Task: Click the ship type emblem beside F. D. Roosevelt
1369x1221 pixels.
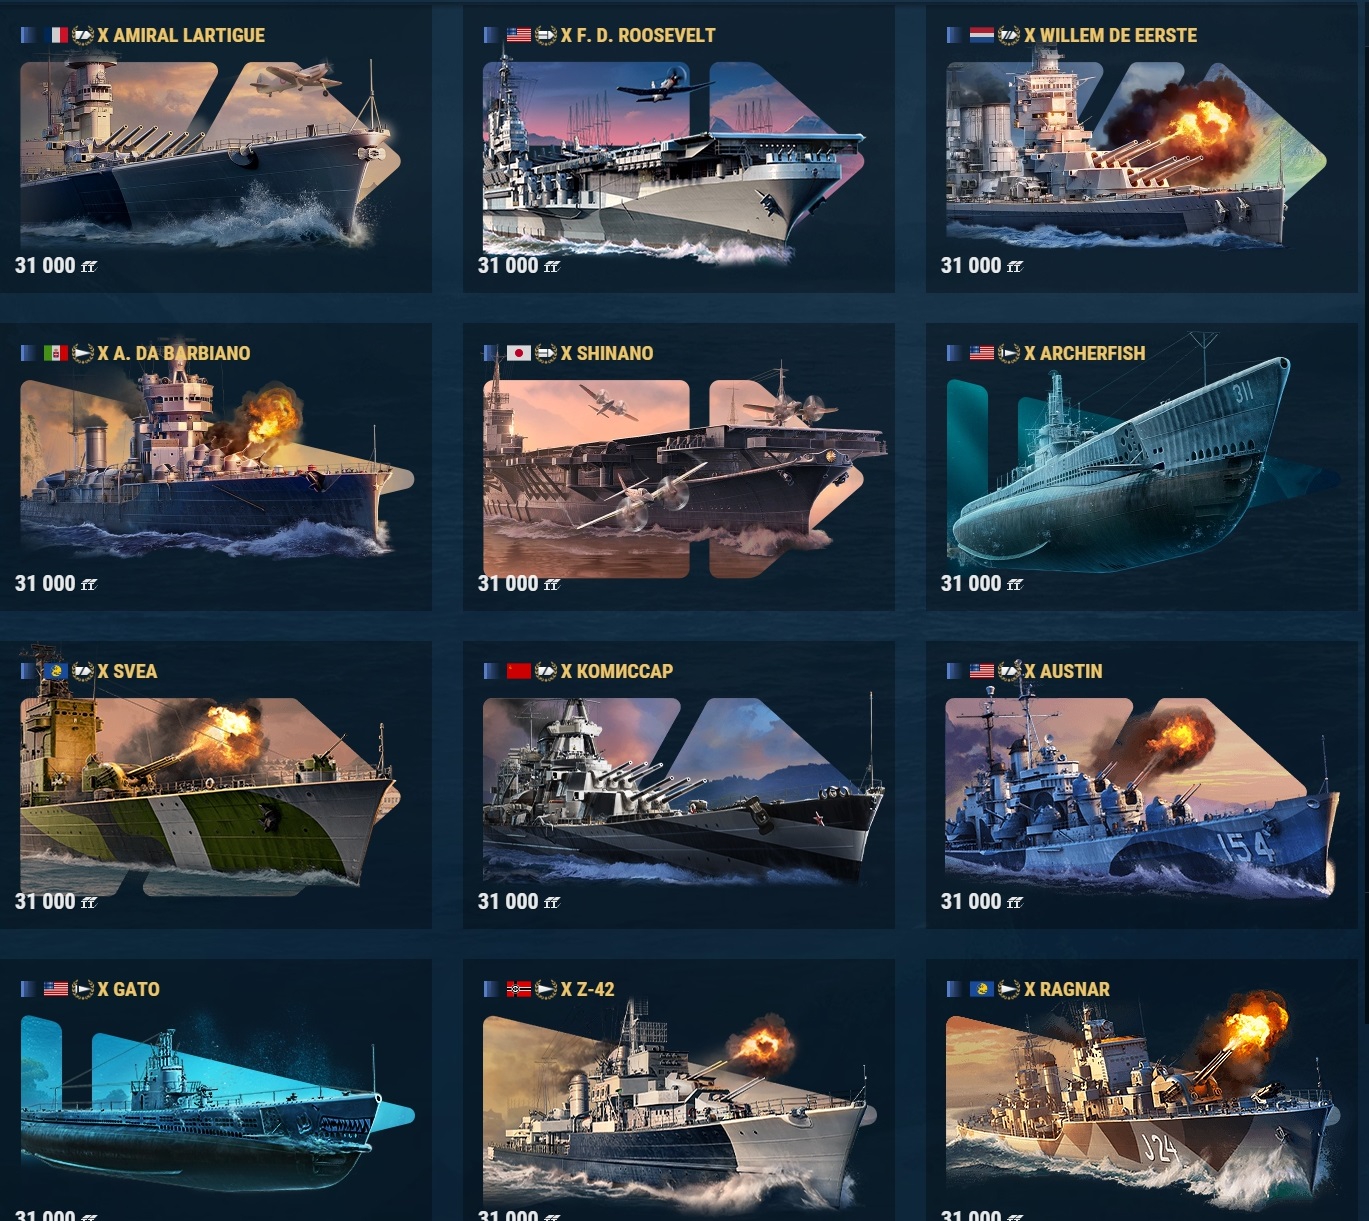Action: (545, 35)
